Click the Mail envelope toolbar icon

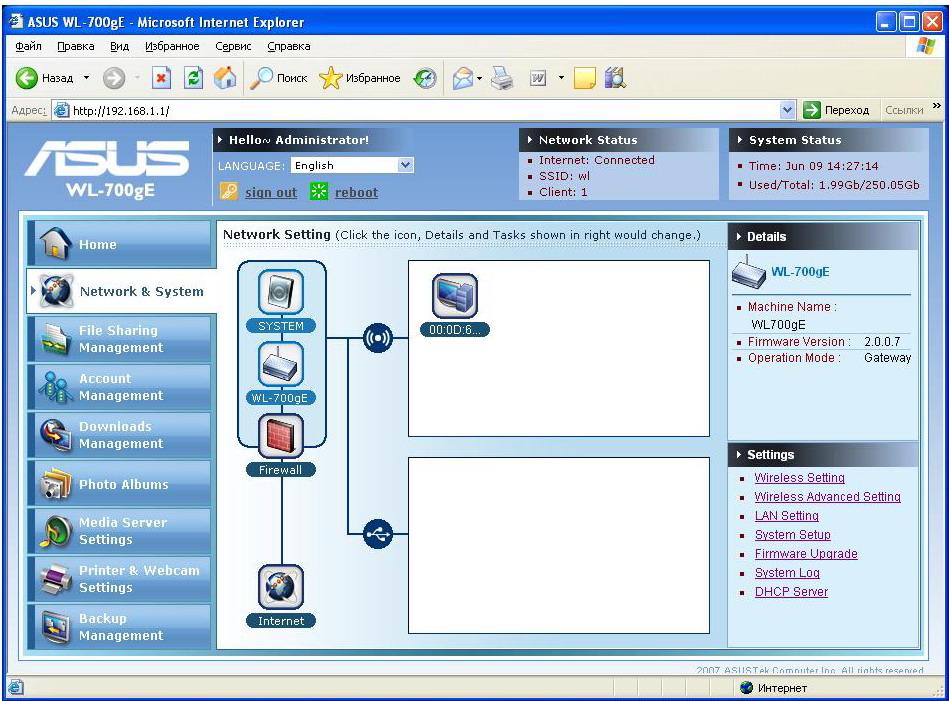coord(463,78)
